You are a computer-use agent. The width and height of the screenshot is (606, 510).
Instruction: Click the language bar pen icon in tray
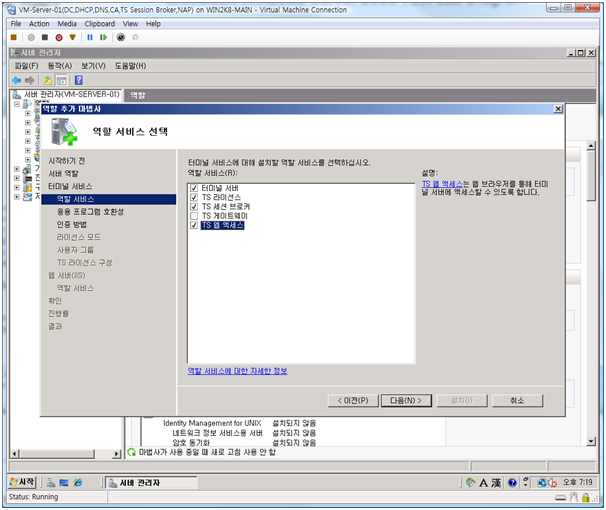pos(470,483)
